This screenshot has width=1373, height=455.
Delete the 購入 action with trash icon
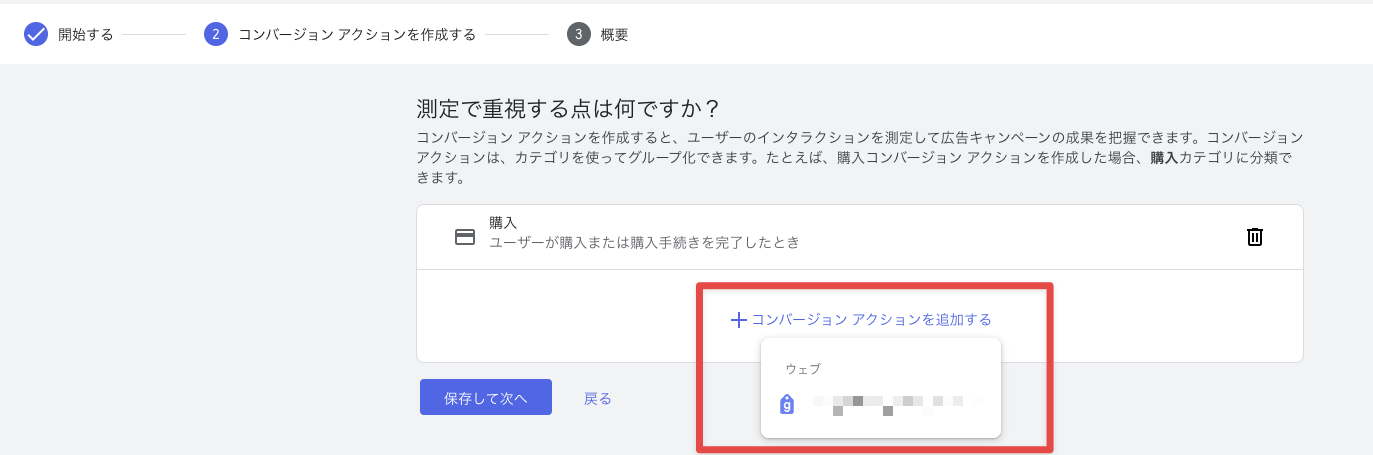point(1254,237)
